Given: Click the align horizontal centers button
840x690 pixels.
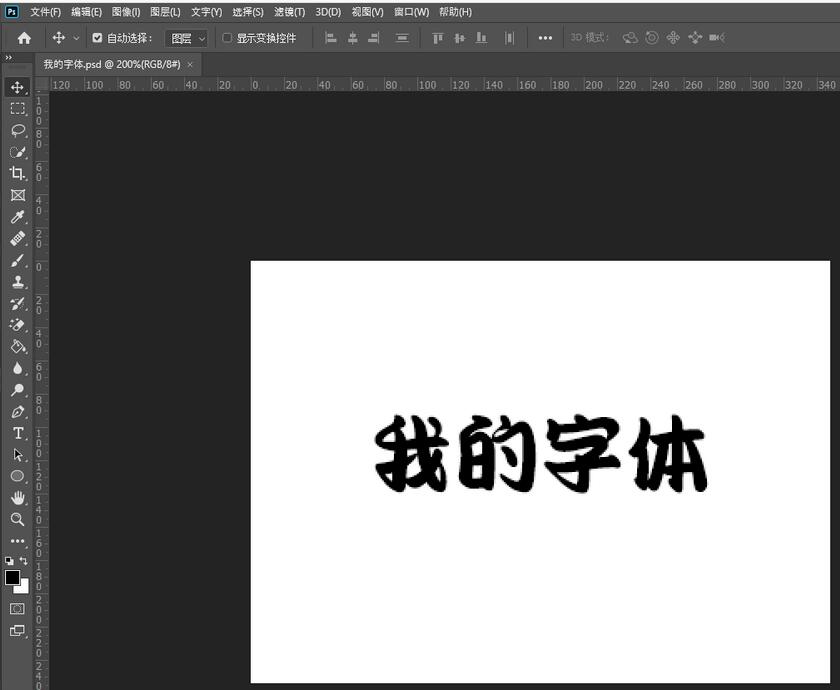Looking at the screenshot, I should (x=352, y=37).
